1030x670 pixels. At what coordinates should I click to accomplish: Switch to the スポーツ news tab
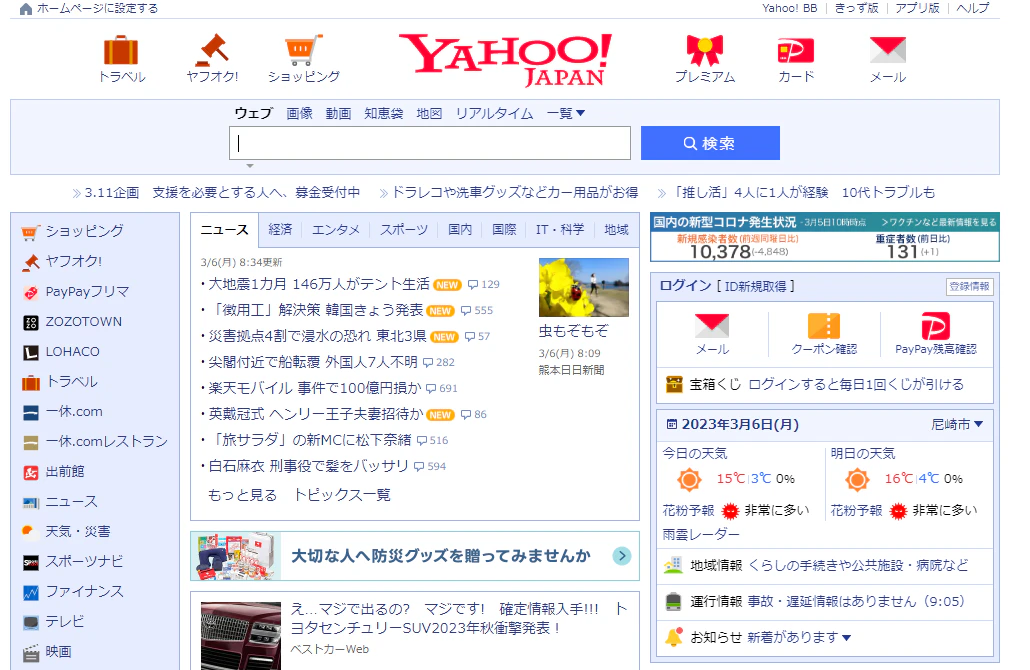(x=404, y=230)
